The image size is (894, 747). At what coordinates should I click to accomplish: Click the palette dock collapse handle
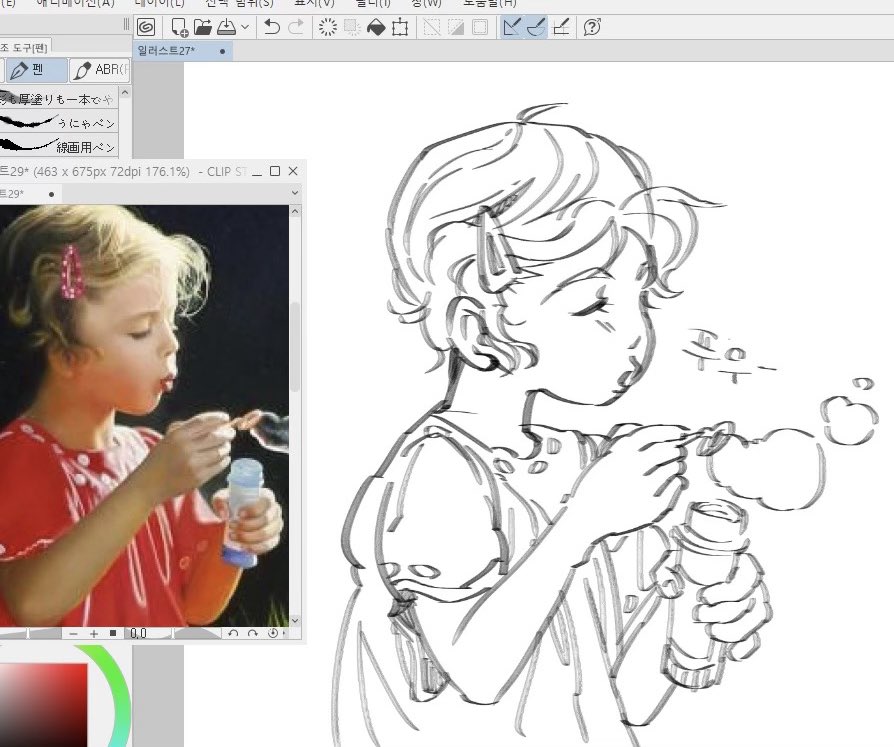point(126,25)
